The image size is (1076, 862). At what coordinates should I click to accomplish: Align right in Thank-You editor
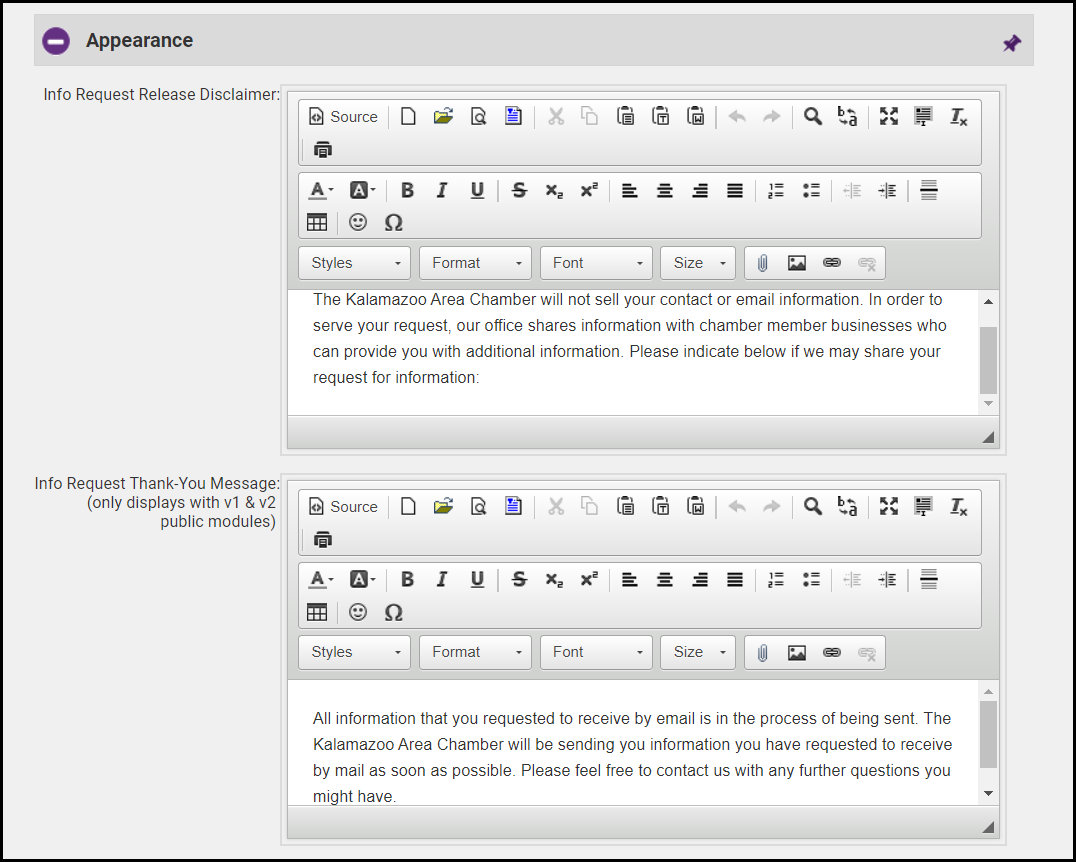[699, 580]
